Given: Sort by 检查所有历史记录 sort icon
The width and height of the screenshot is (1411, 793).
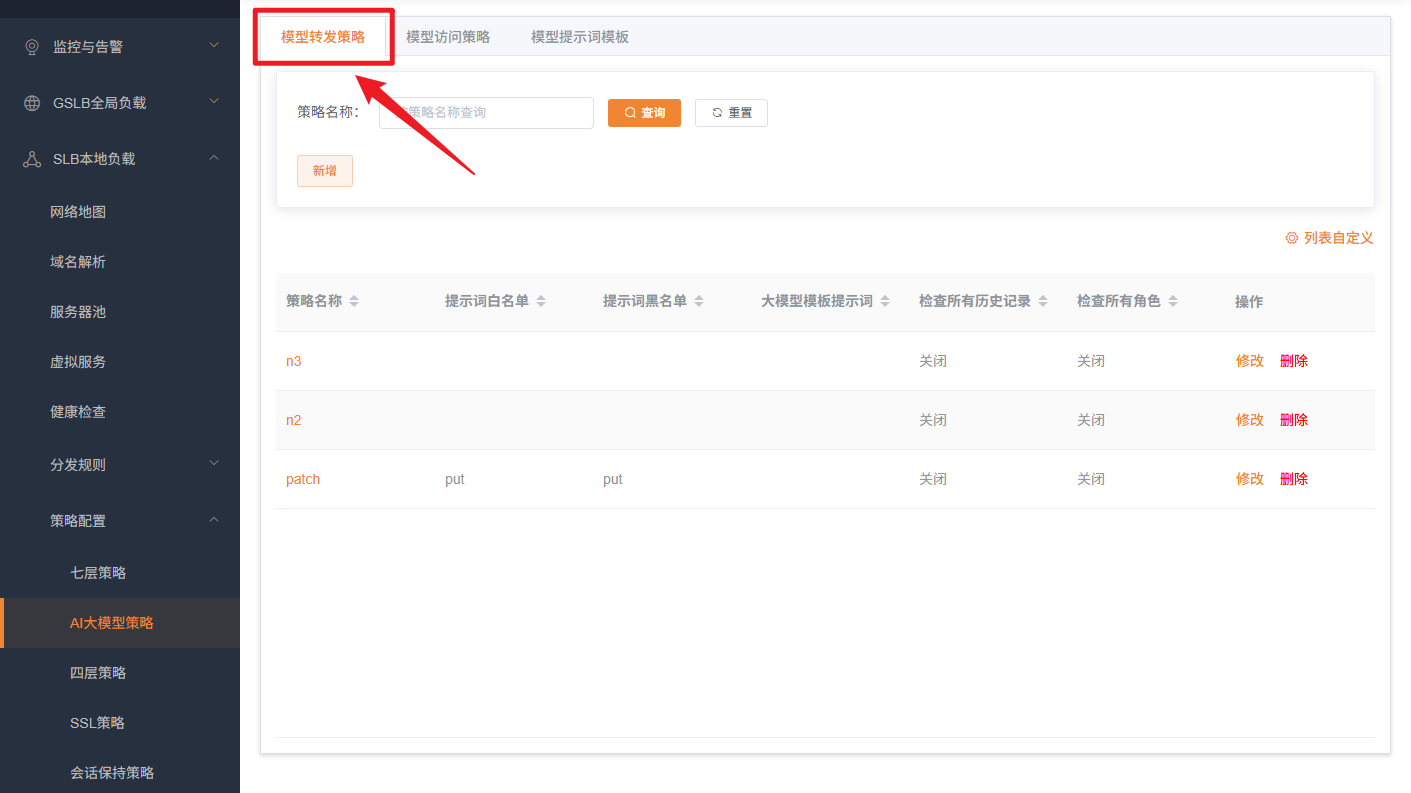Looking at the screenshot, I should coord(1043,301).
